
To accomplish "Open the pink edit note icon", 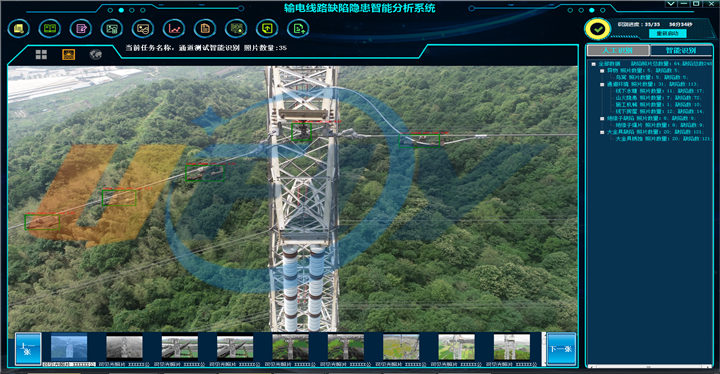I will pos(81,29).
